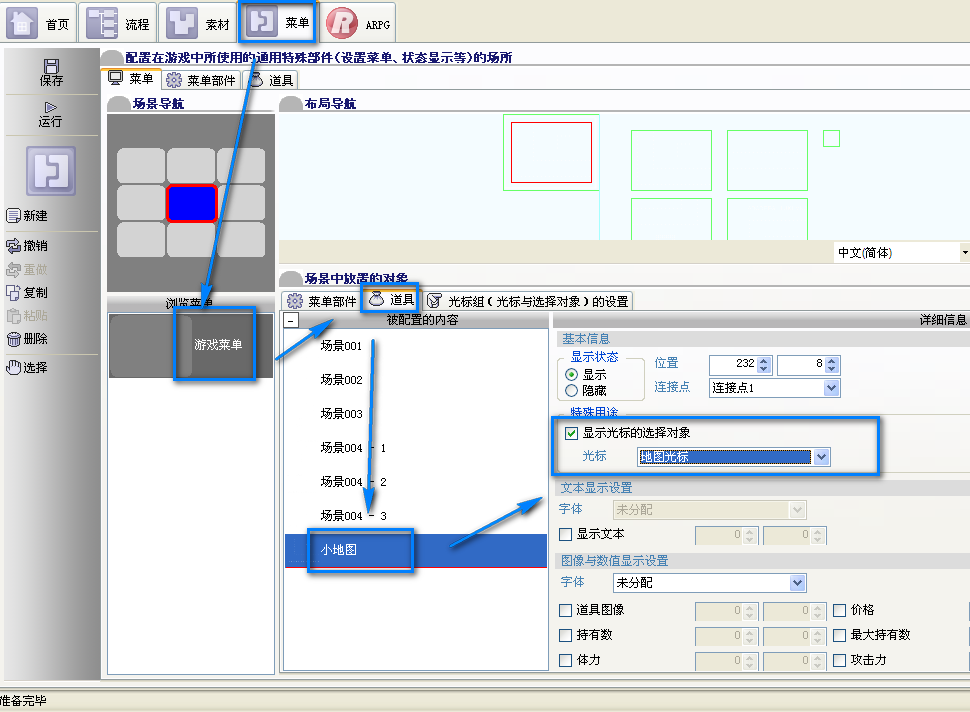
Task: Select the 隐藏 radio button
Action: (x=572, y=391)
